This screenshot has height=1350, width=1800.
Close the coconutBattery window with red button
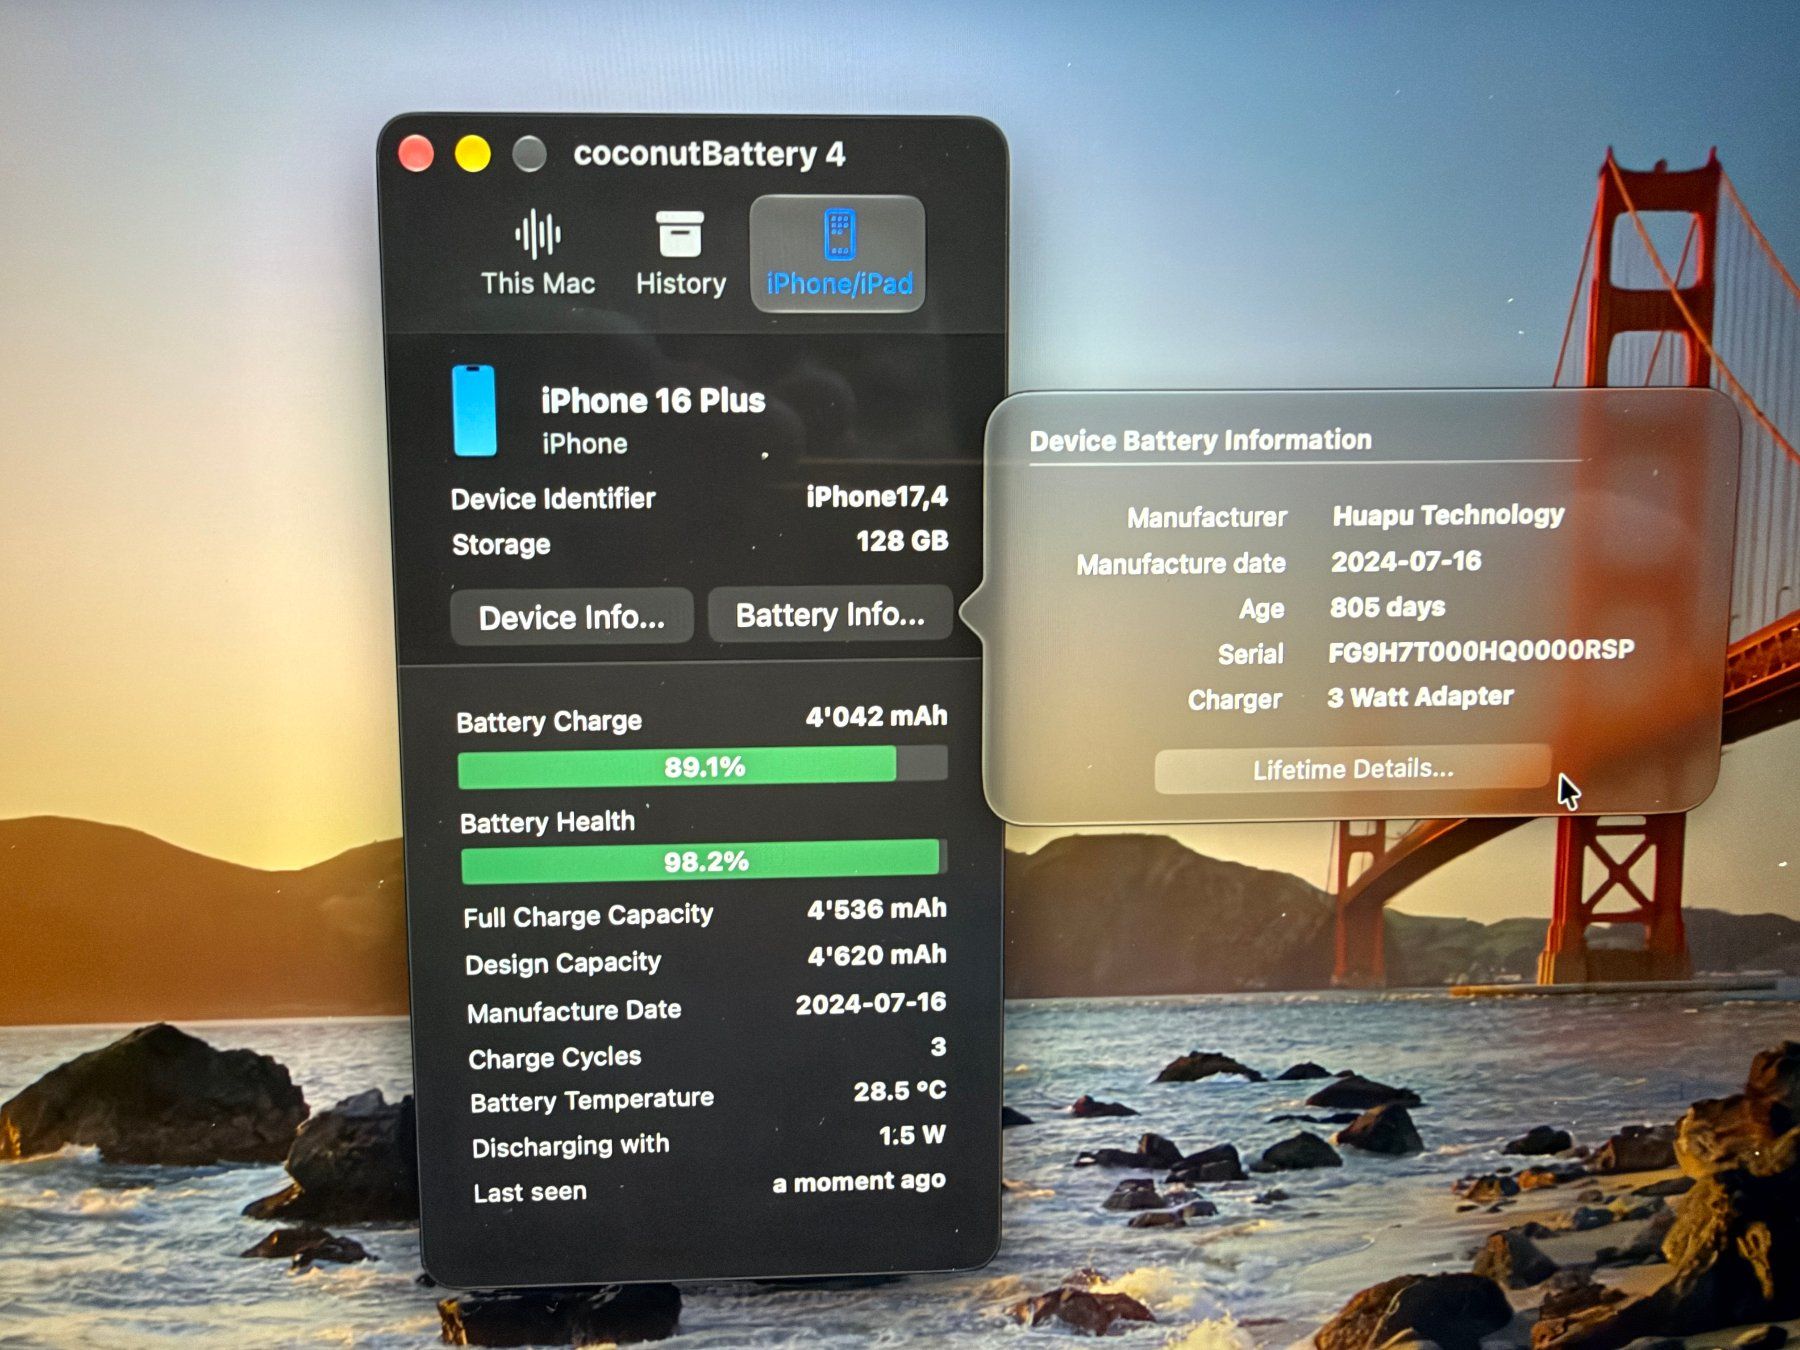point(416,153)
